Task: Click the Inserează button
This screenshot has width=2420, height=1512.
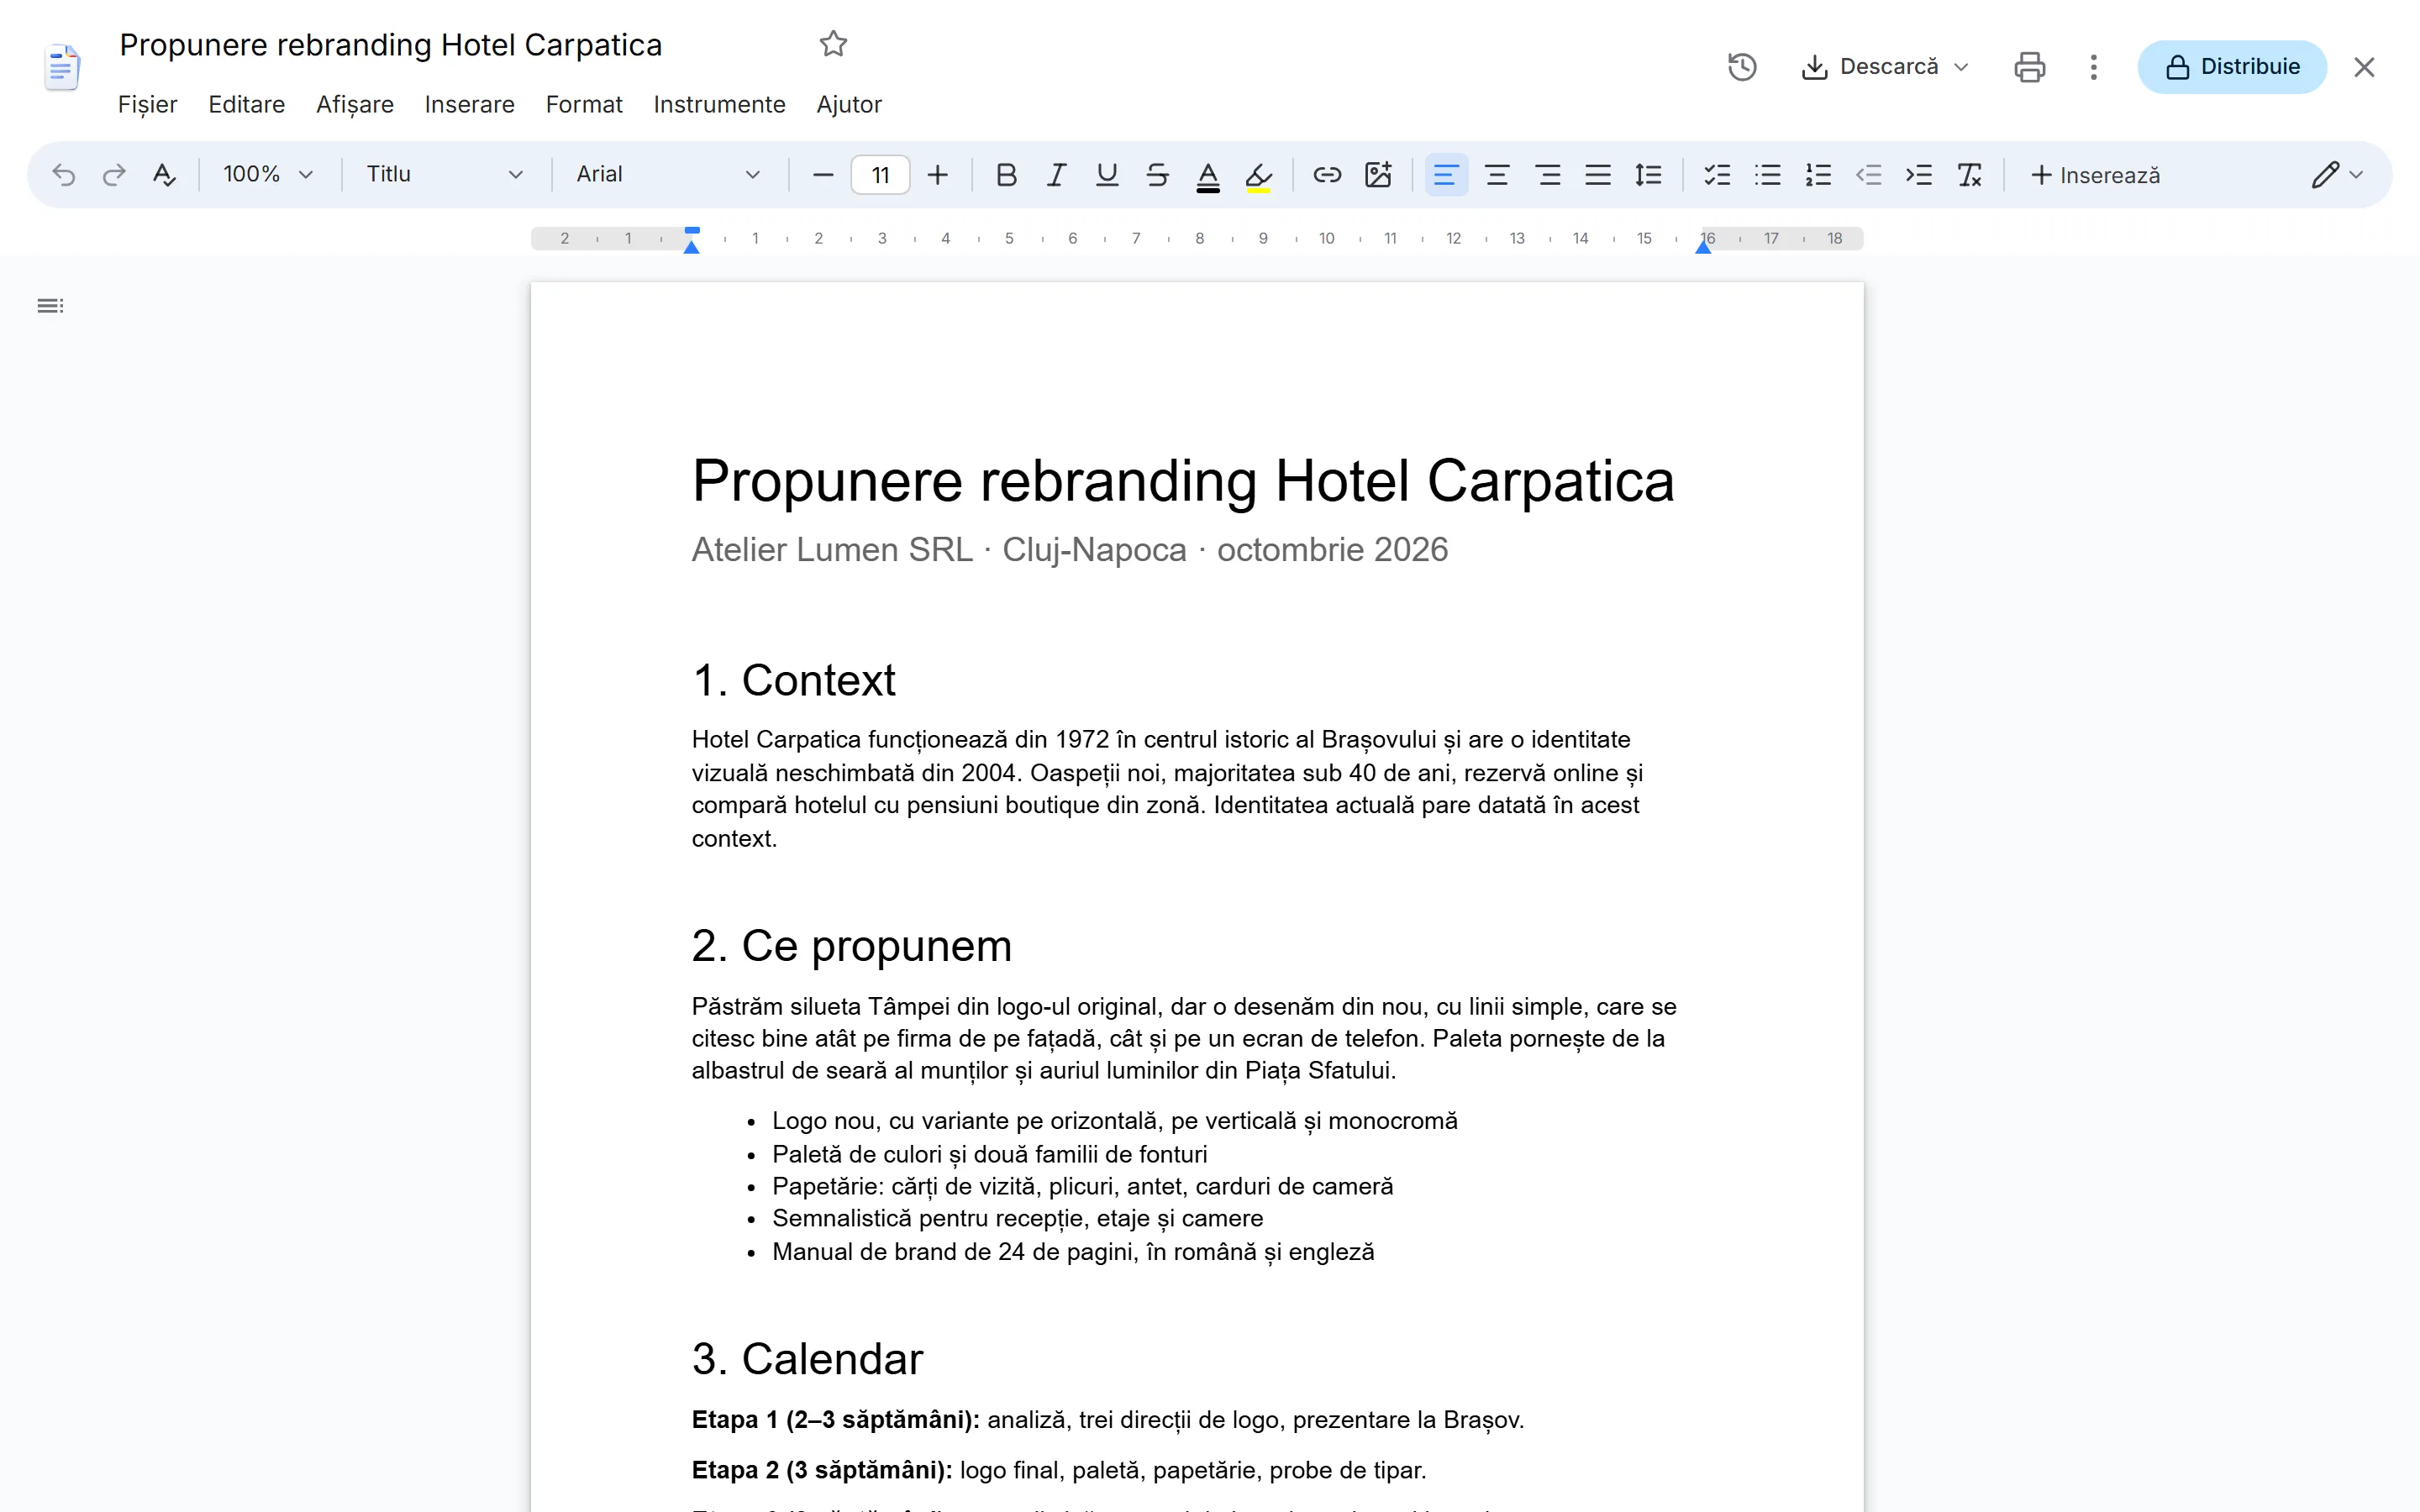Action: click(x=2095, y=175)
